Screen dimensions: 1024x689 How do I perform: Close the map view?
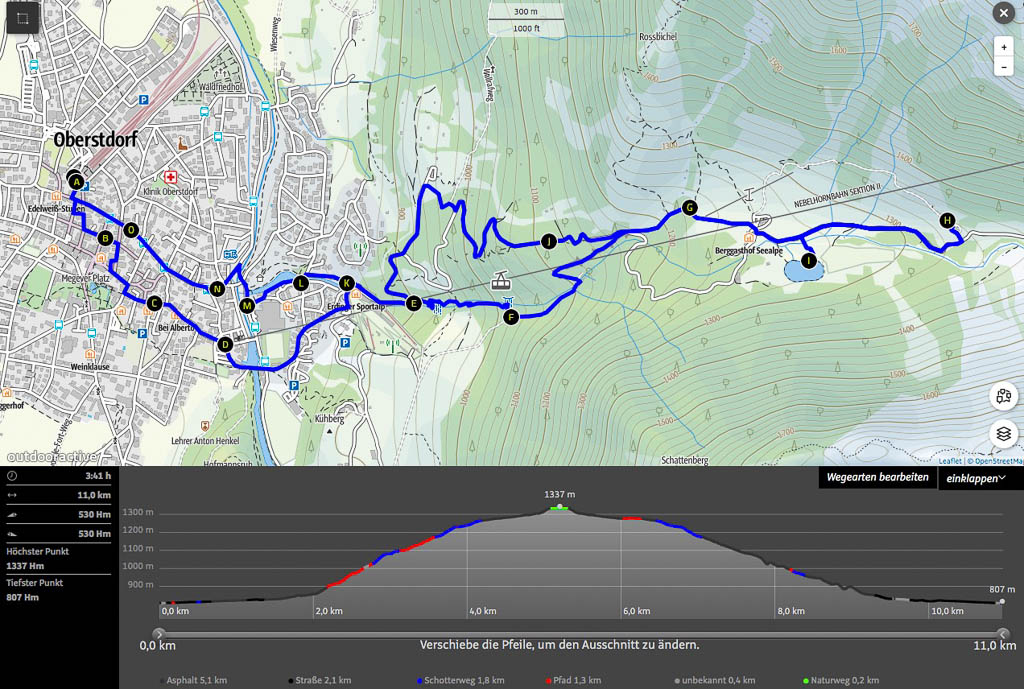[x=1003, y=13]
